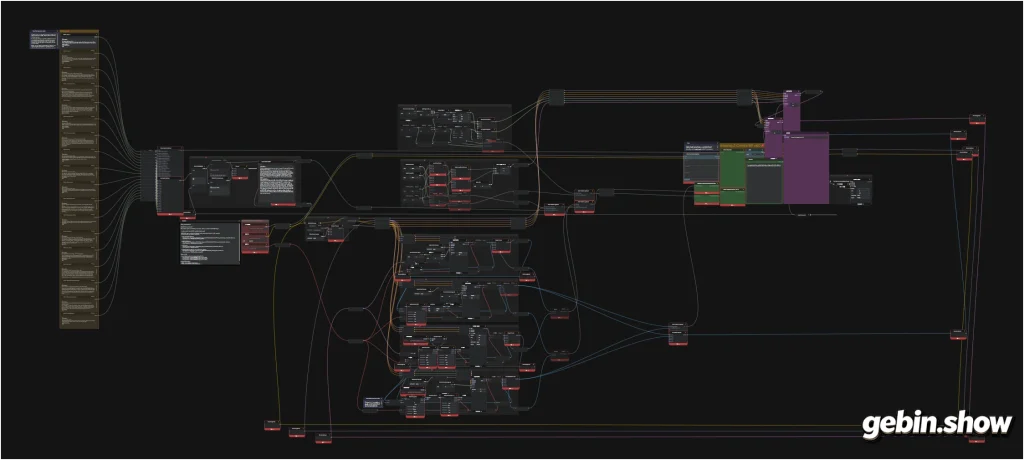Click the dark settings node right of purple node
This screenshot has width=1024, height=460.
[x=849, y=190]
